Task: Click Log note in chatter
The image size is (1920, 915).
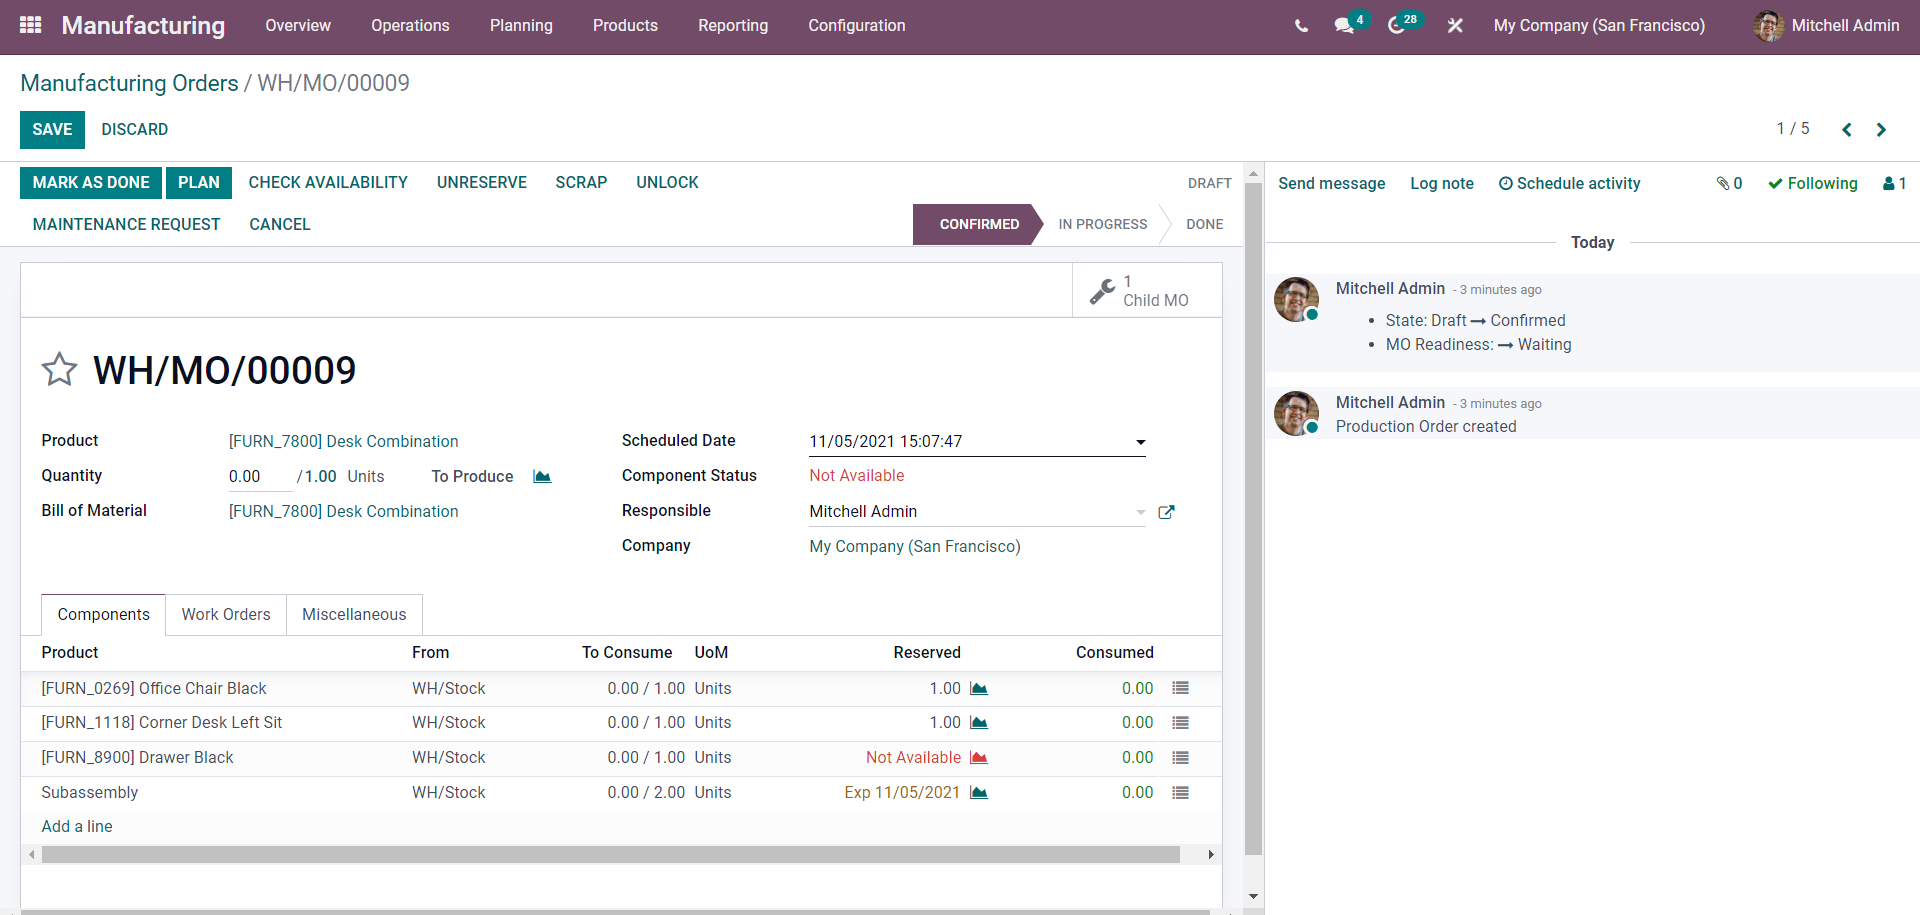Action: coord(1442,184)
